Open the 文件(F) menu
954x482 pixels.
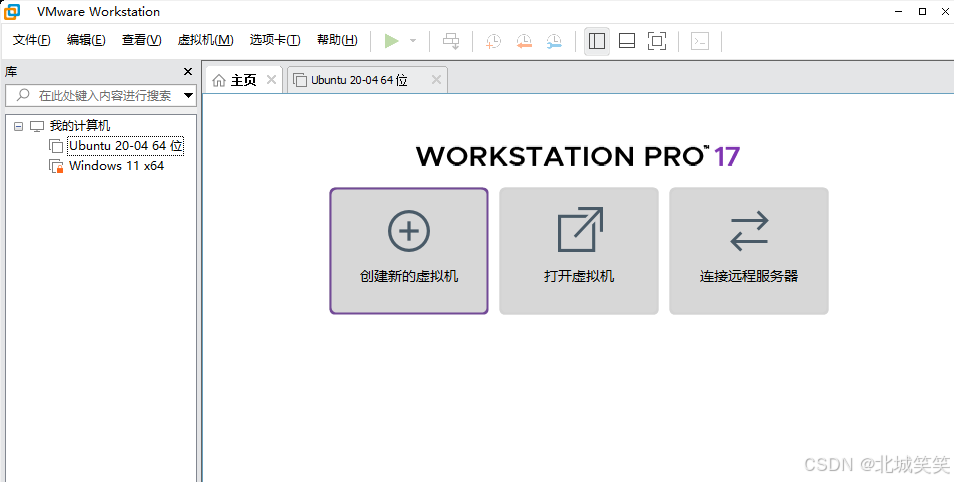pos(32,40)
